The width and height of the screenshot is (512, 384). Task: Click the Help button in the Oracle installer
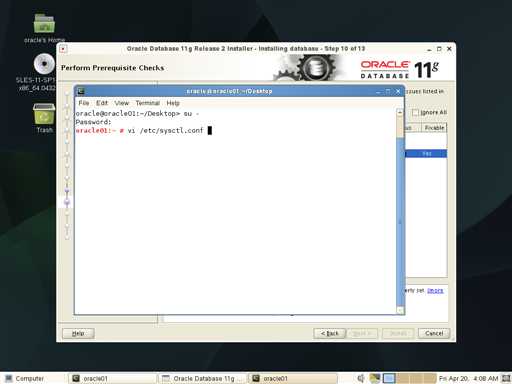coord(78,333)
